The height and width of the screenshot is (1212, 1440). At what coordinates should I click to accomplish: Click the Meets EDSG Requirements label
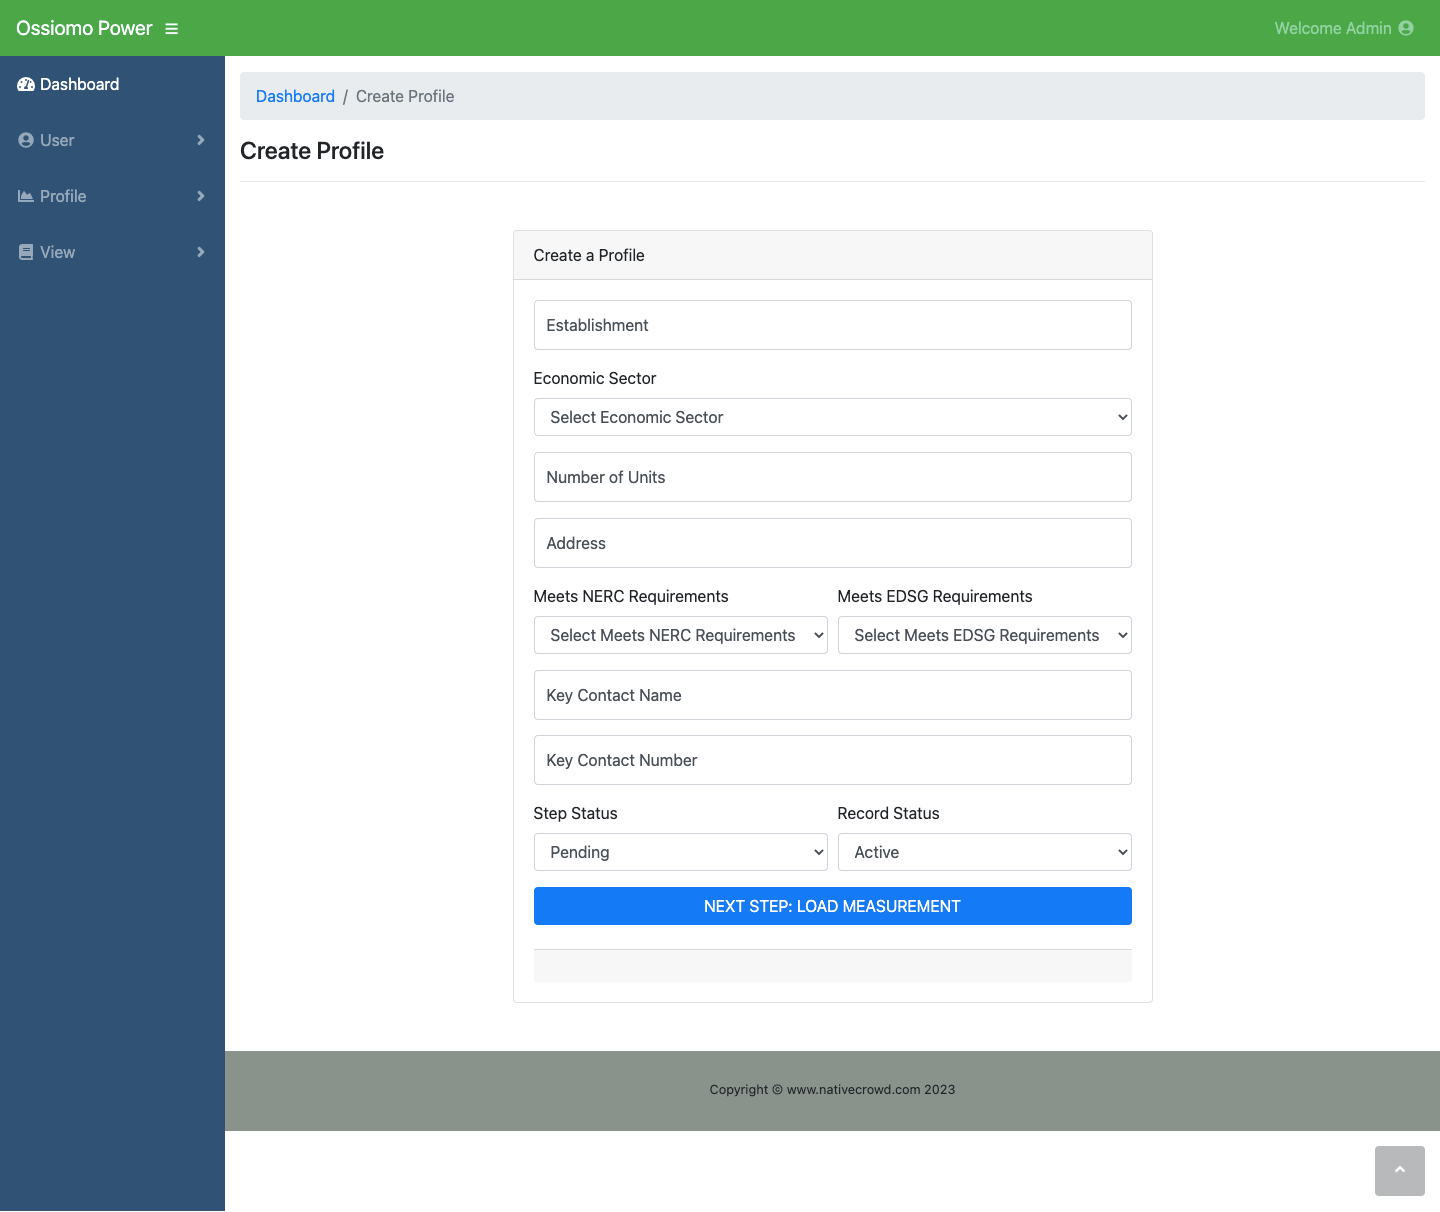pyautogui.click(x=935, y=596)
